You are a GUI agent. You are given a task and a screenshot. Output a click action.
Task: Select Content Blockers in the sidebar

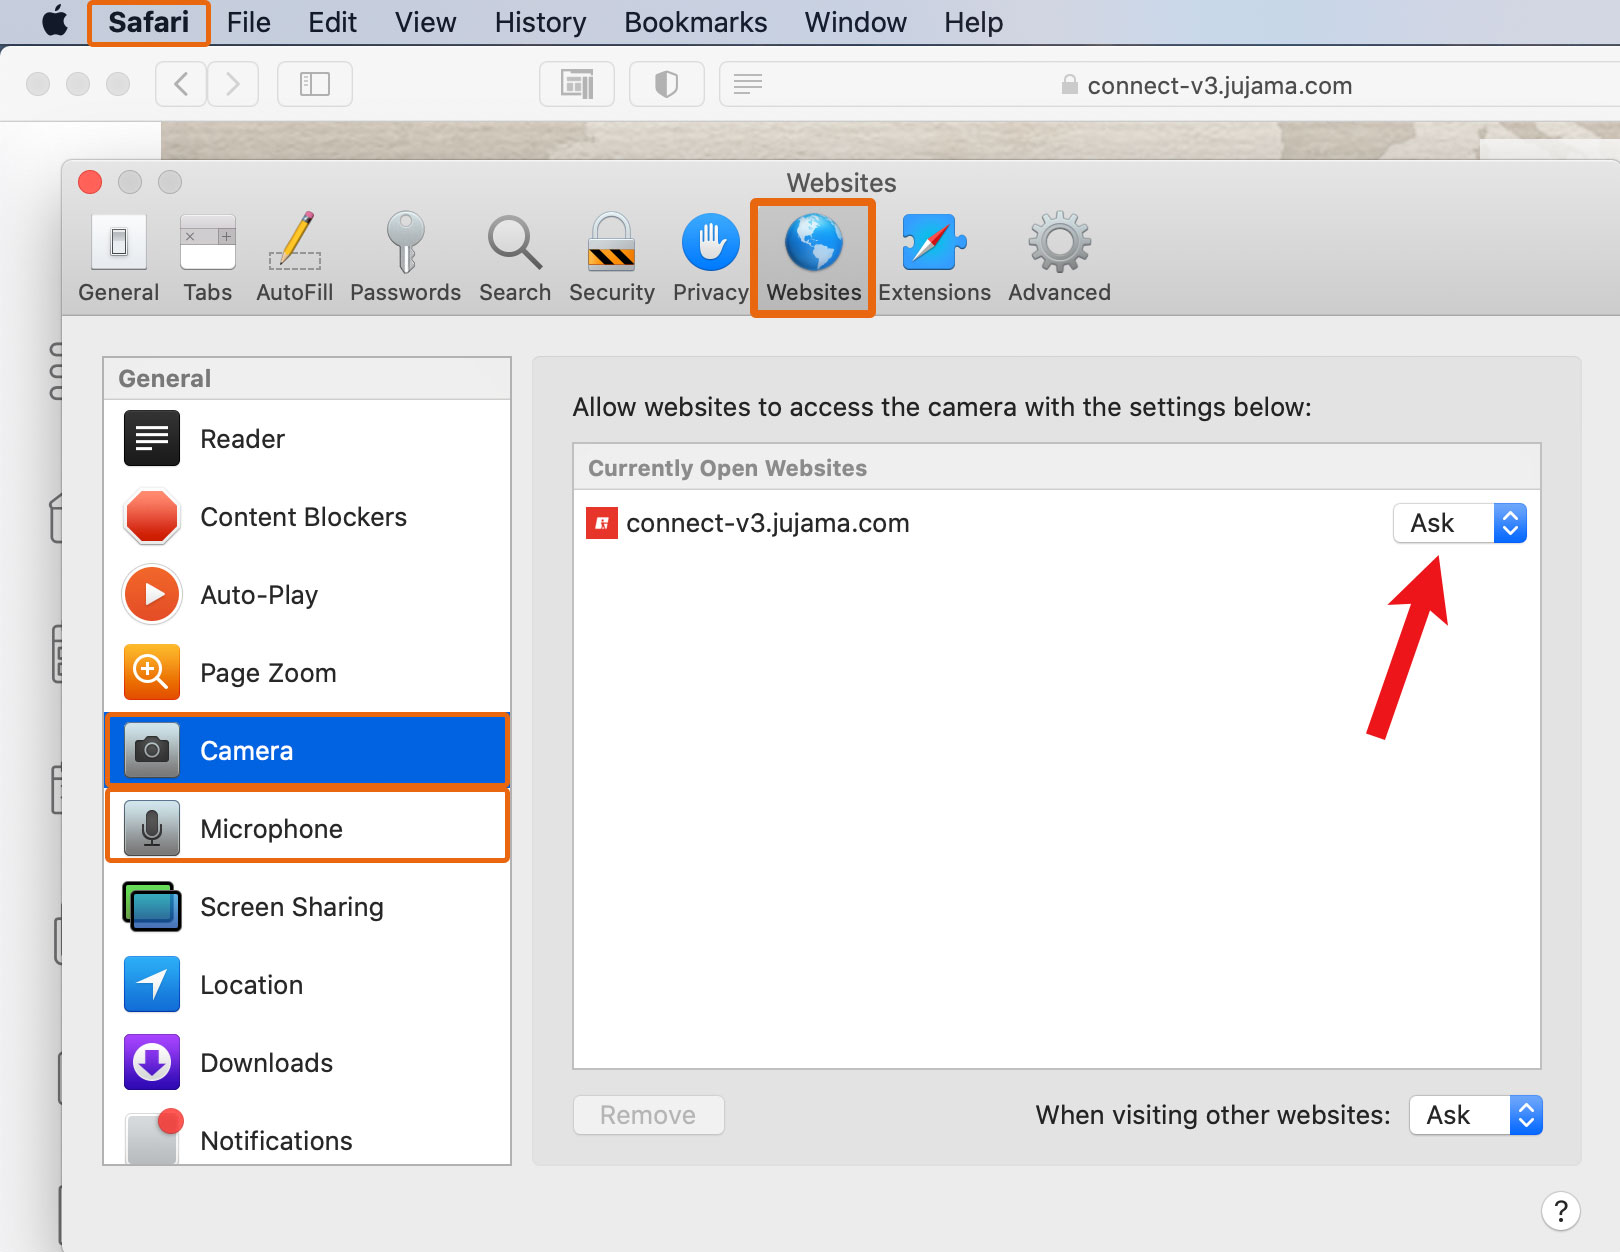pyautogui.click(x=307, y=517)
